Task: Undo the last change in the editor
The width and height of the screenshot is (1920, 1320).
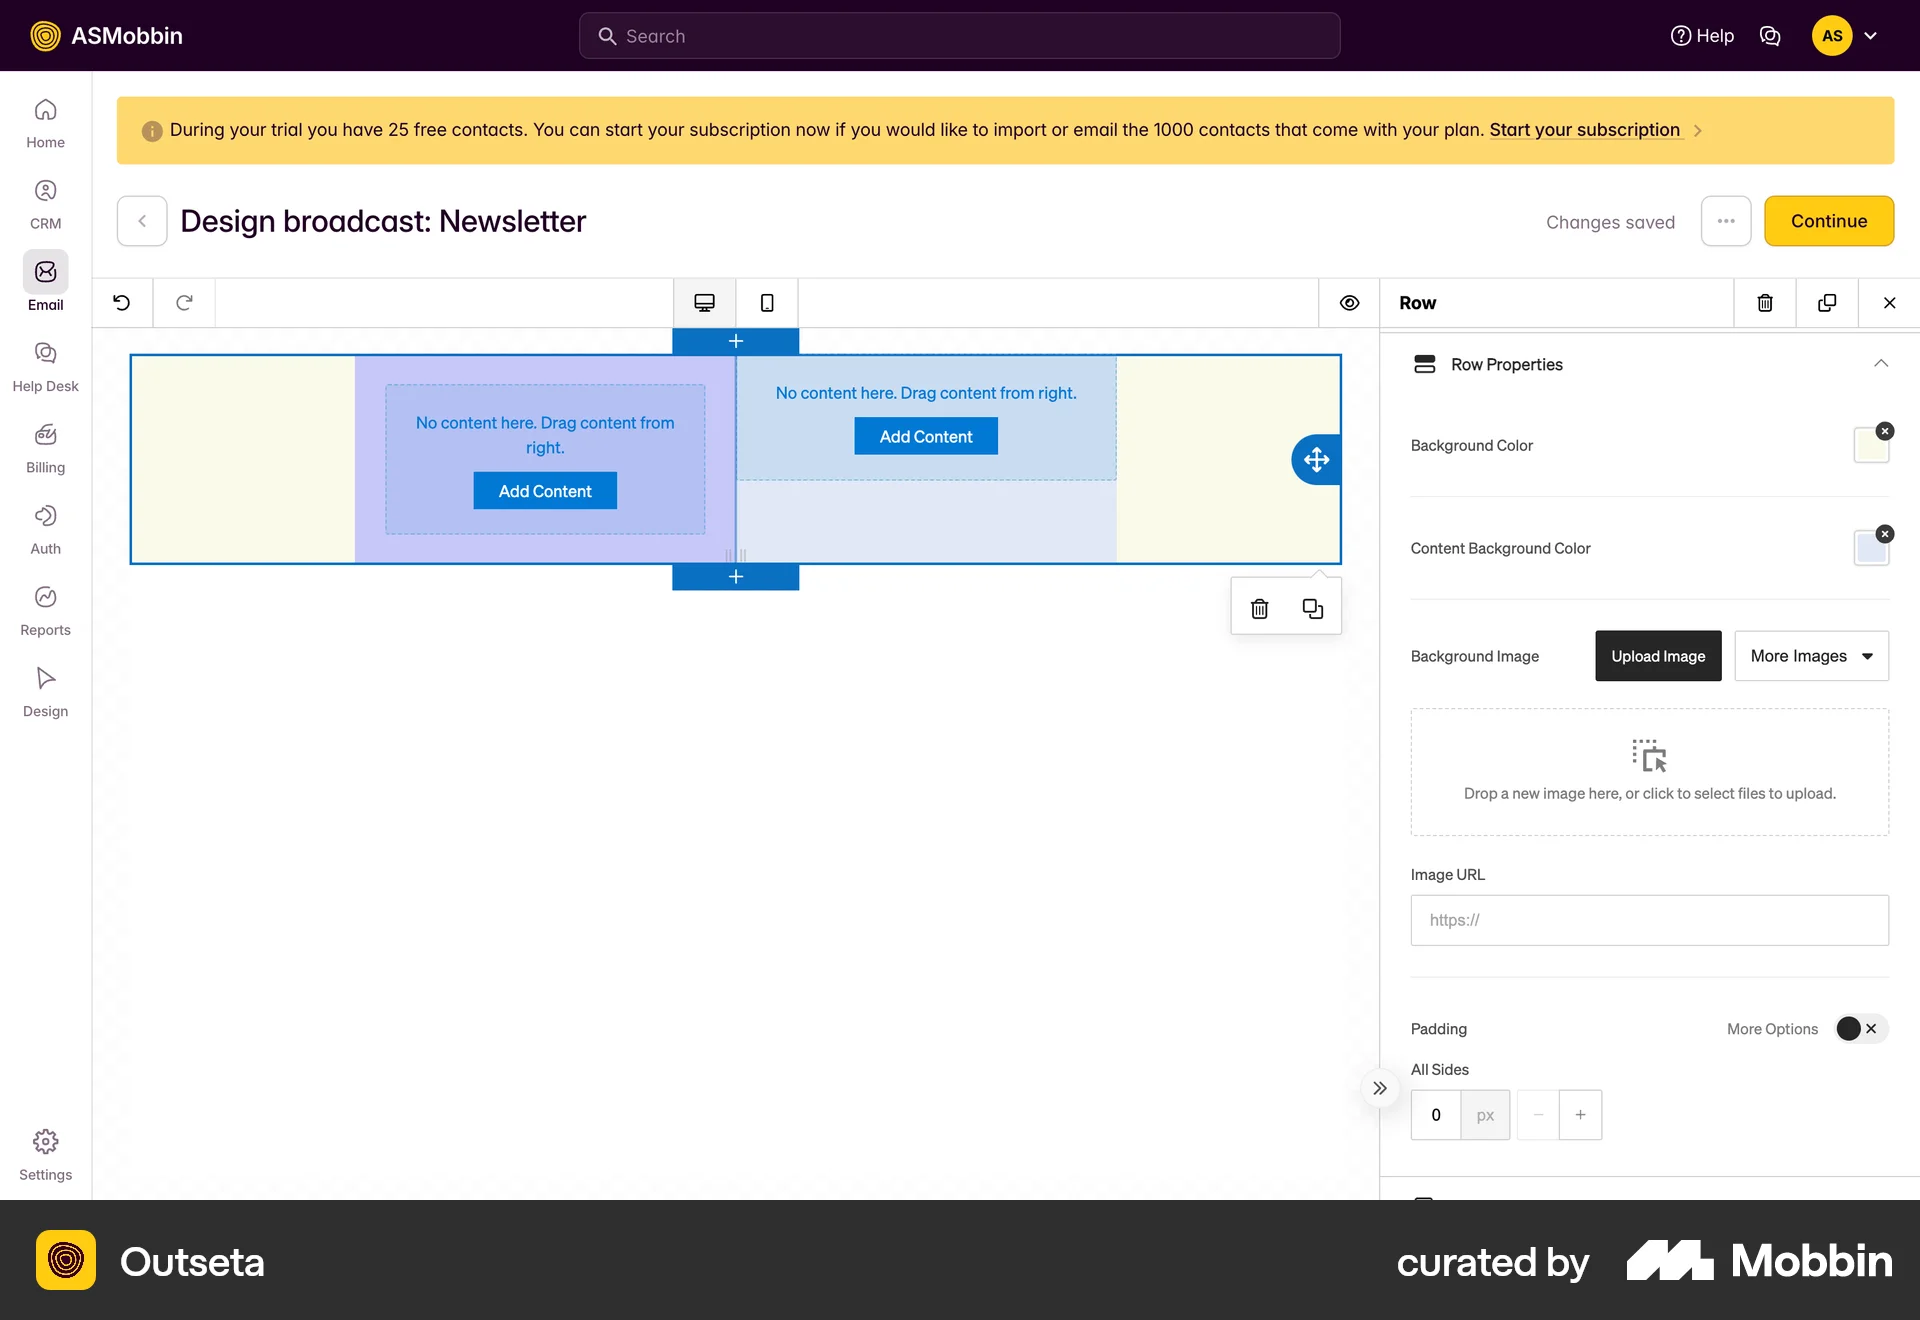Action: click(122, 302)
